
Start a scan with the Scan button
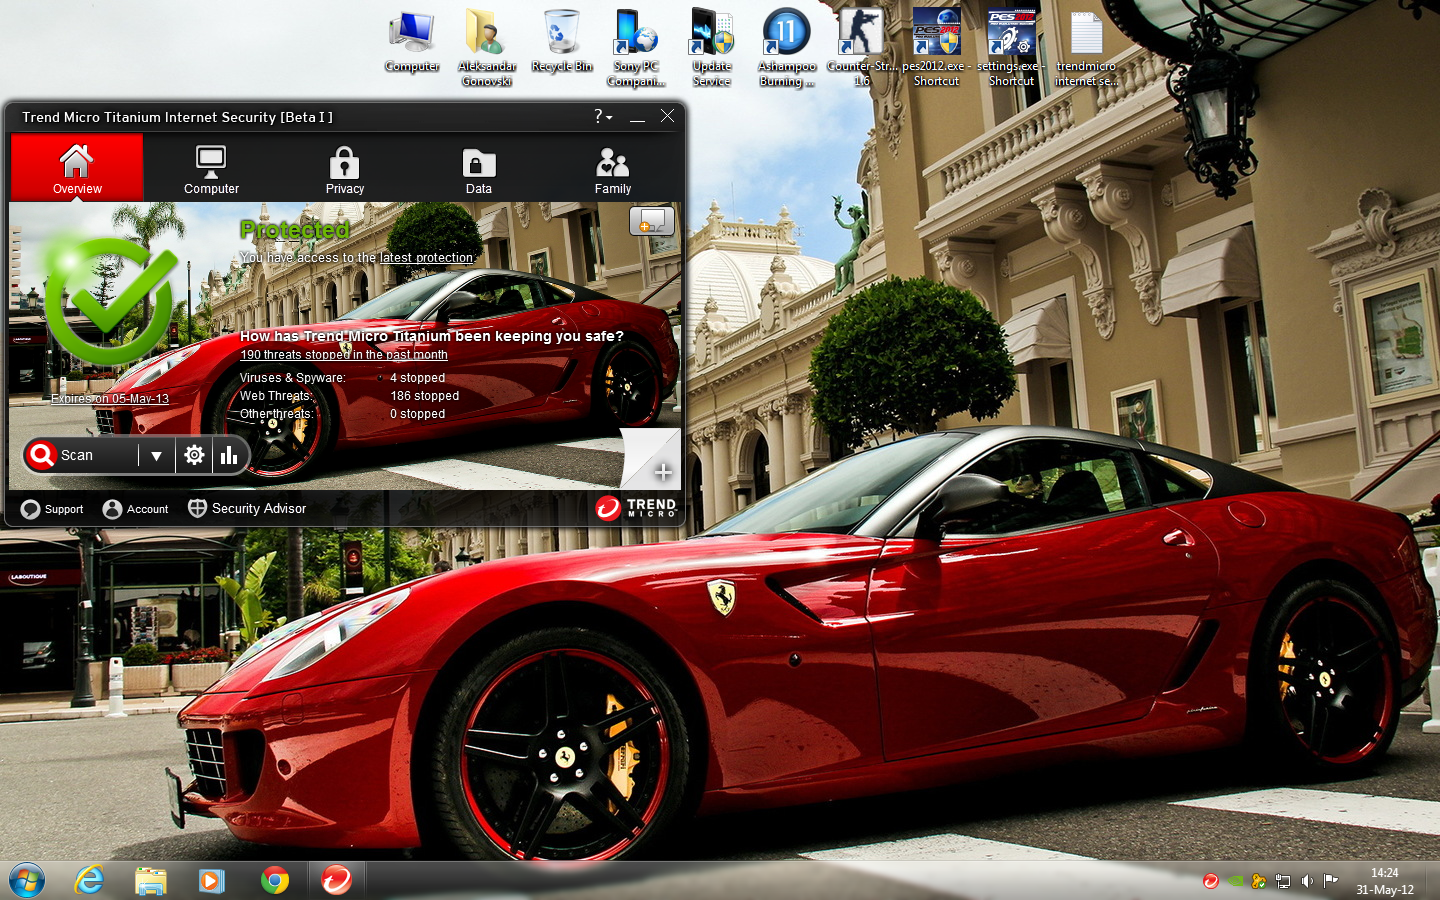pyautogui.click(x=80, y=455)
